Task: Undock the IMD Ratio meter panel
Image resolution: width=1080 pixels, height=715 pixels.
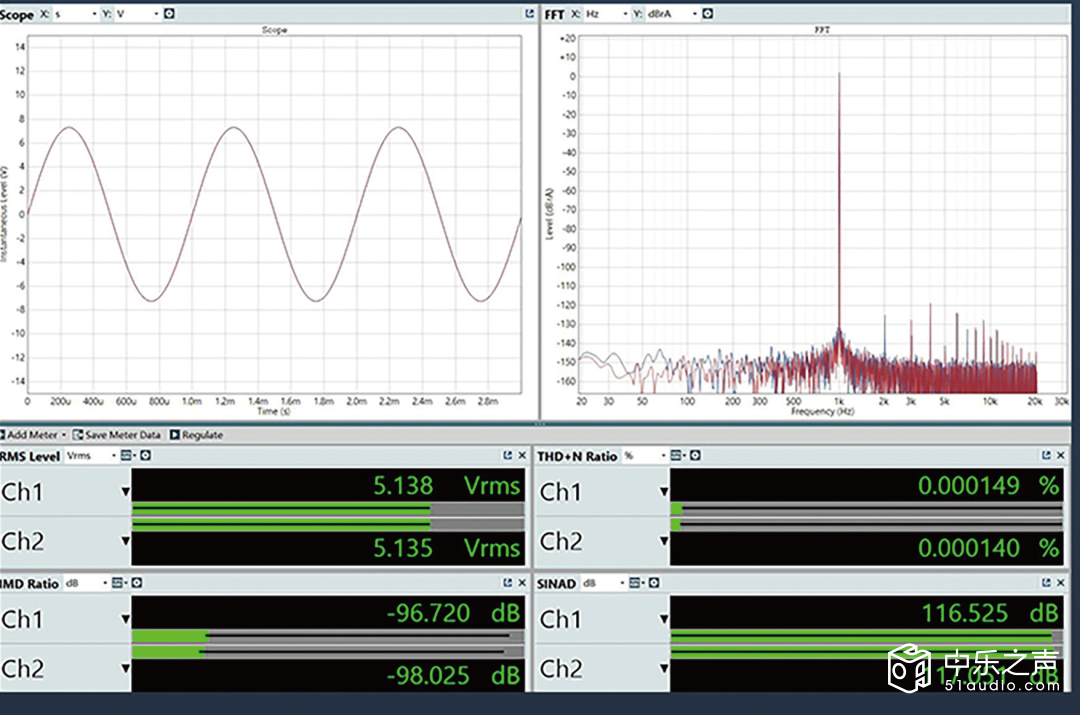Action: click(508, 583)
